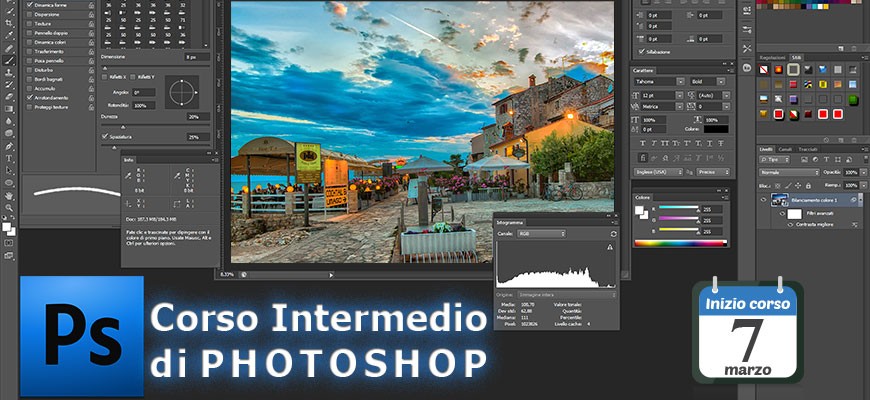The width and height of the screenshot is (870, 400).
Task: Change screen mode icon at toolbar bottom
Action: [9, 256]
